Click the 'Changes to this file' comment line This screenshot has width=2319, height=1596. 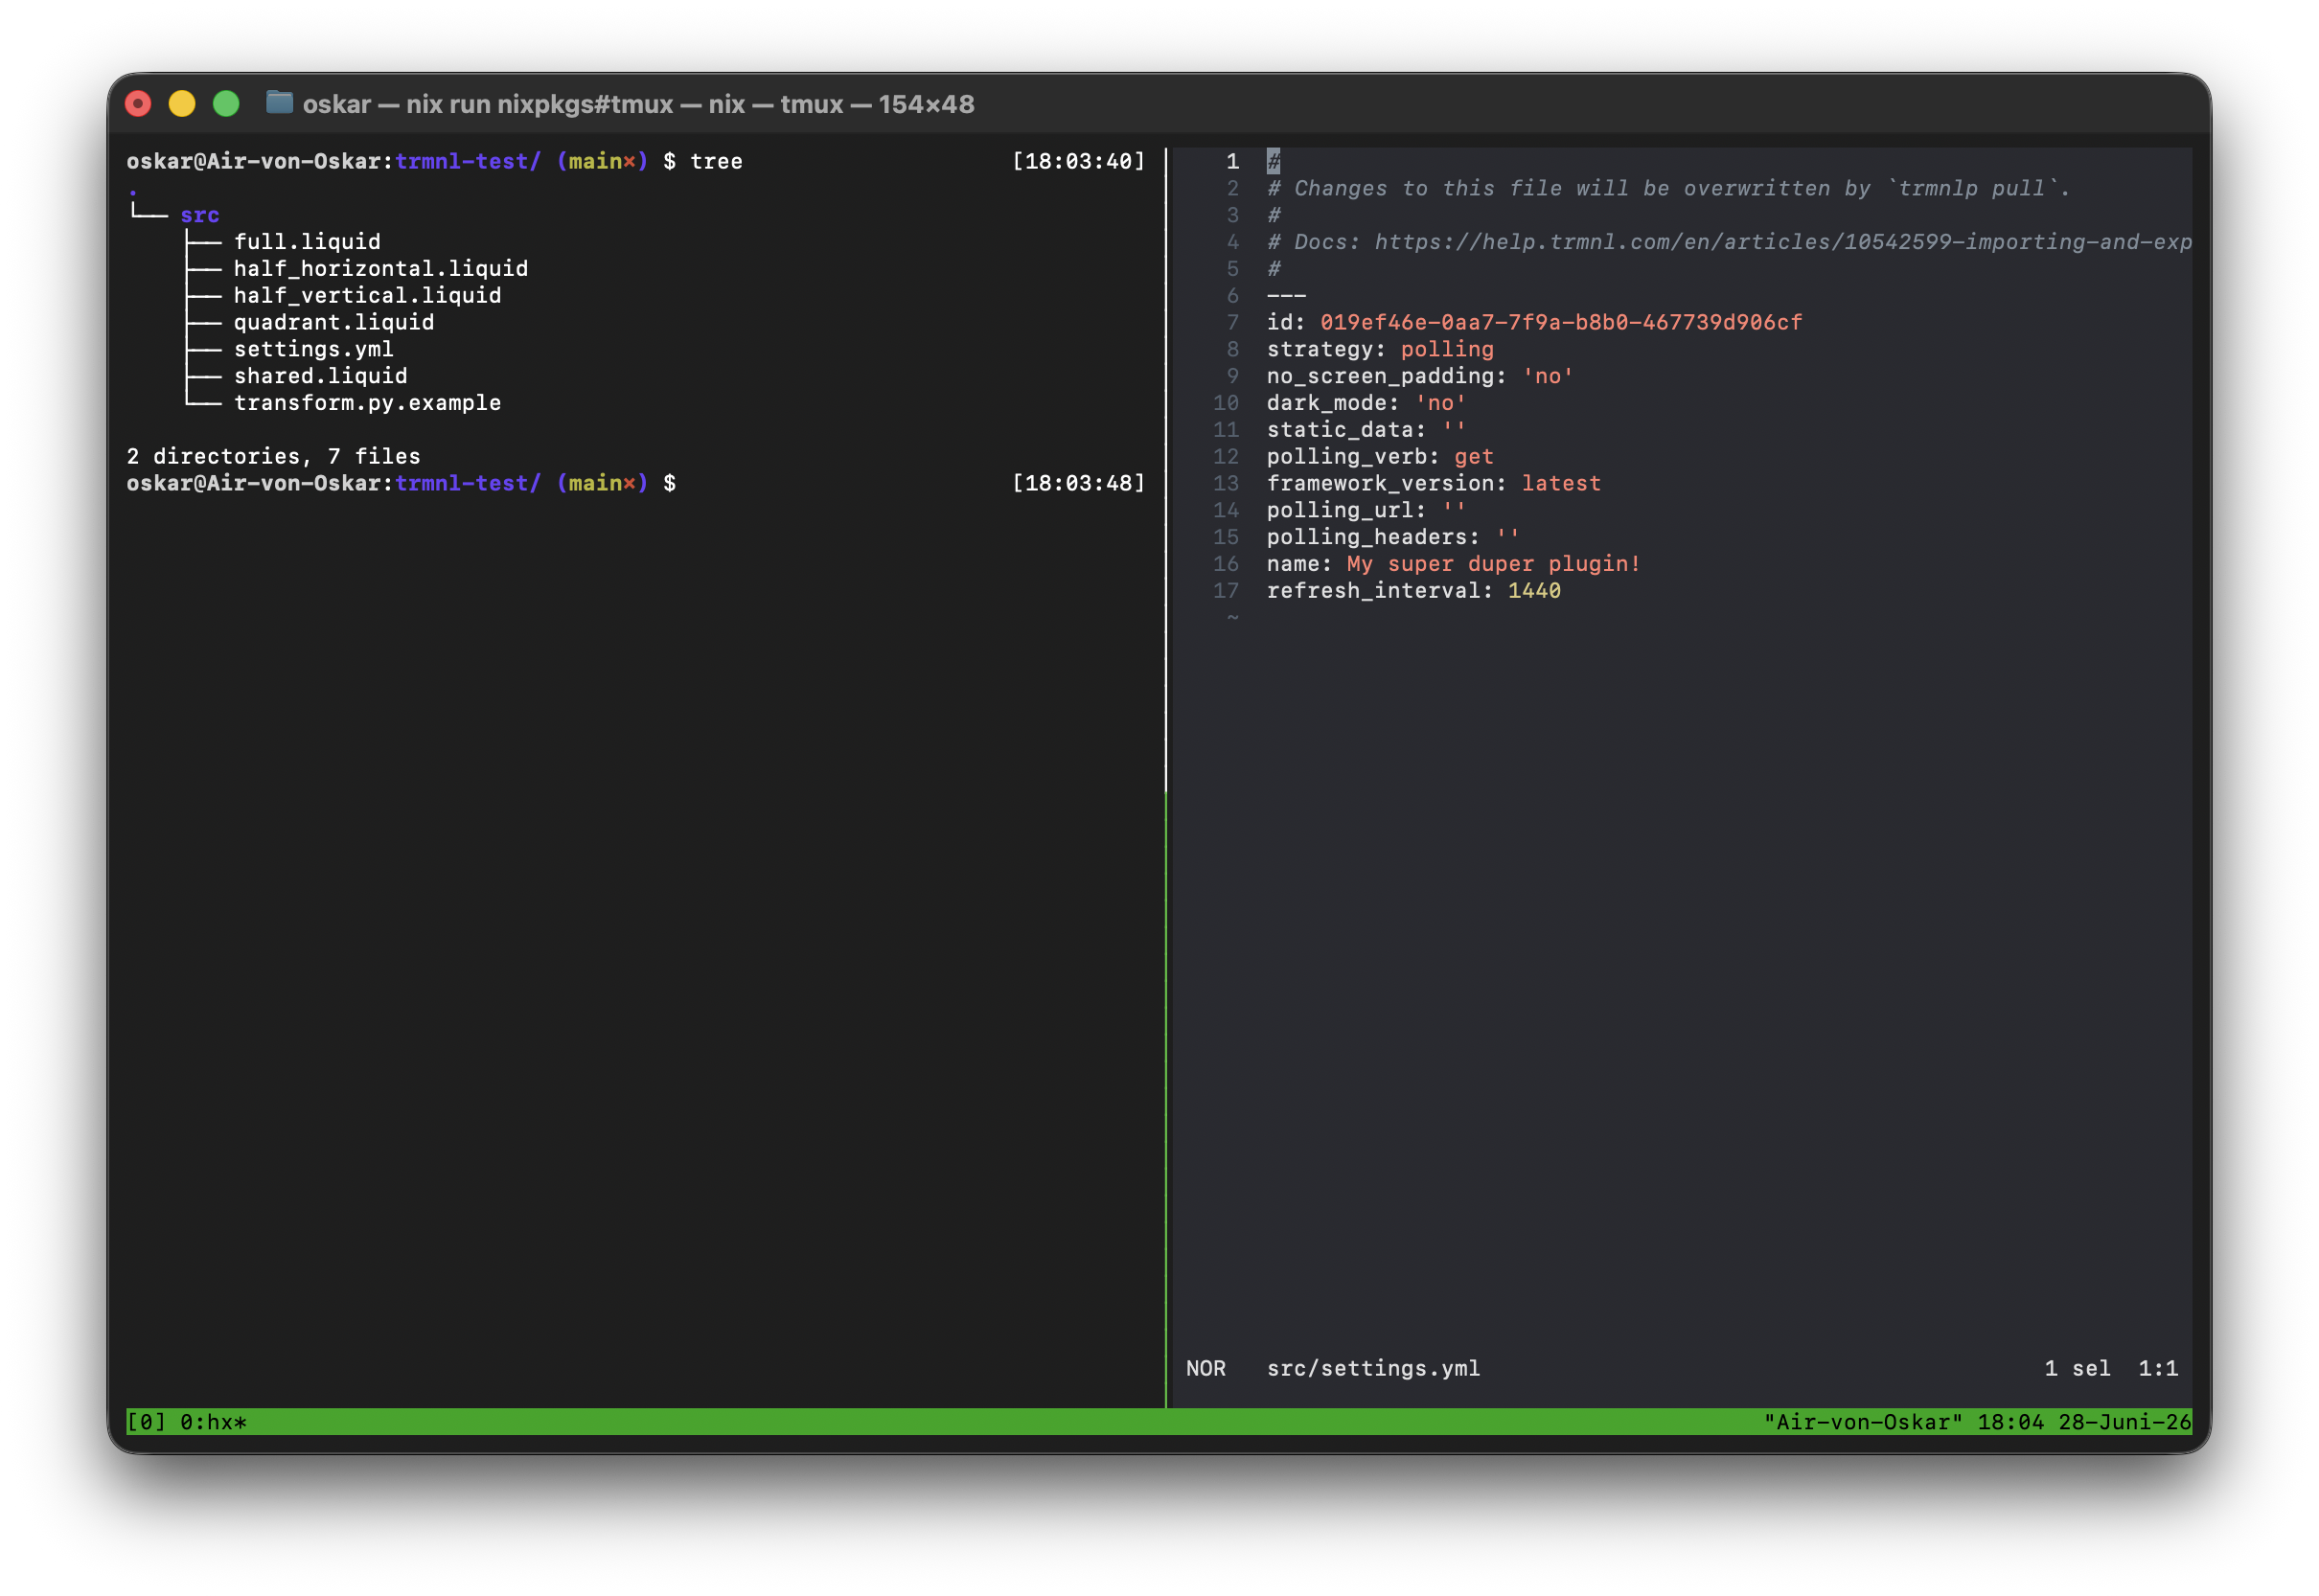[x=1668, y=189]
